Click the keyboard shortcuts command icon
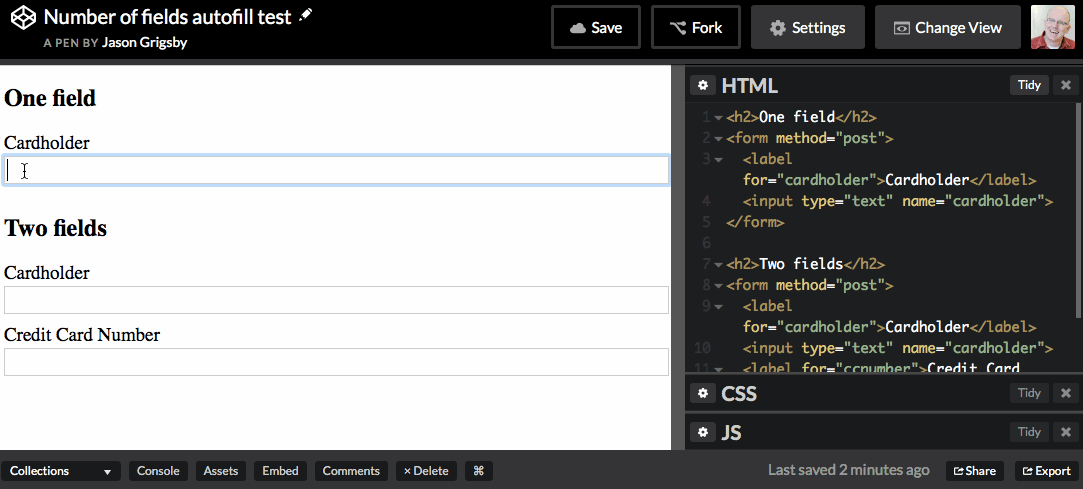Viewport: 1083px width, 489px height. click(x=478, y=471)
